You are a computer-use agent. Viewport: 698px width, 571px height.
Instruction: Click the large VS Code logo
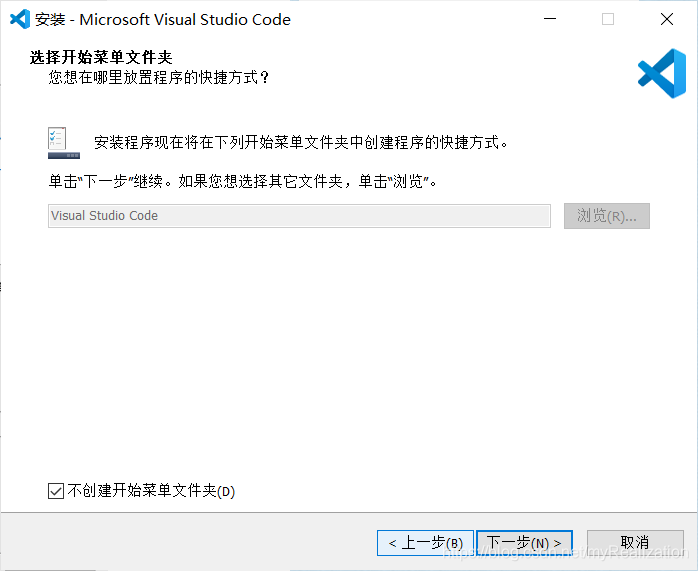coord(662,73)
